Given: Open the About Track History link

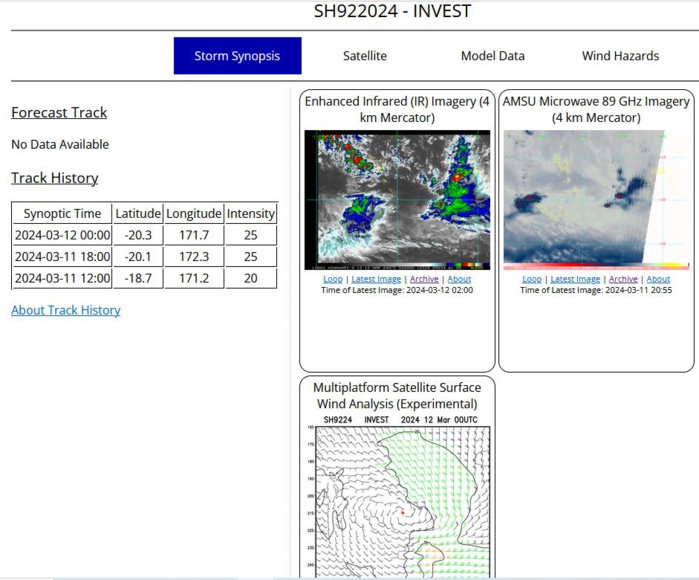Looking at the screenshot, I should pos(66,310).
